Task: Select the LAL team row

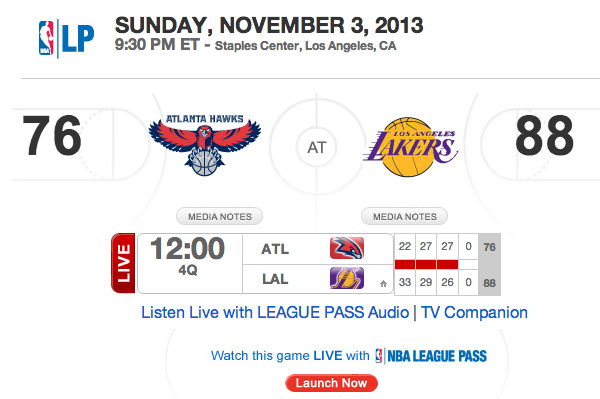Action: [x=318, y=279]
